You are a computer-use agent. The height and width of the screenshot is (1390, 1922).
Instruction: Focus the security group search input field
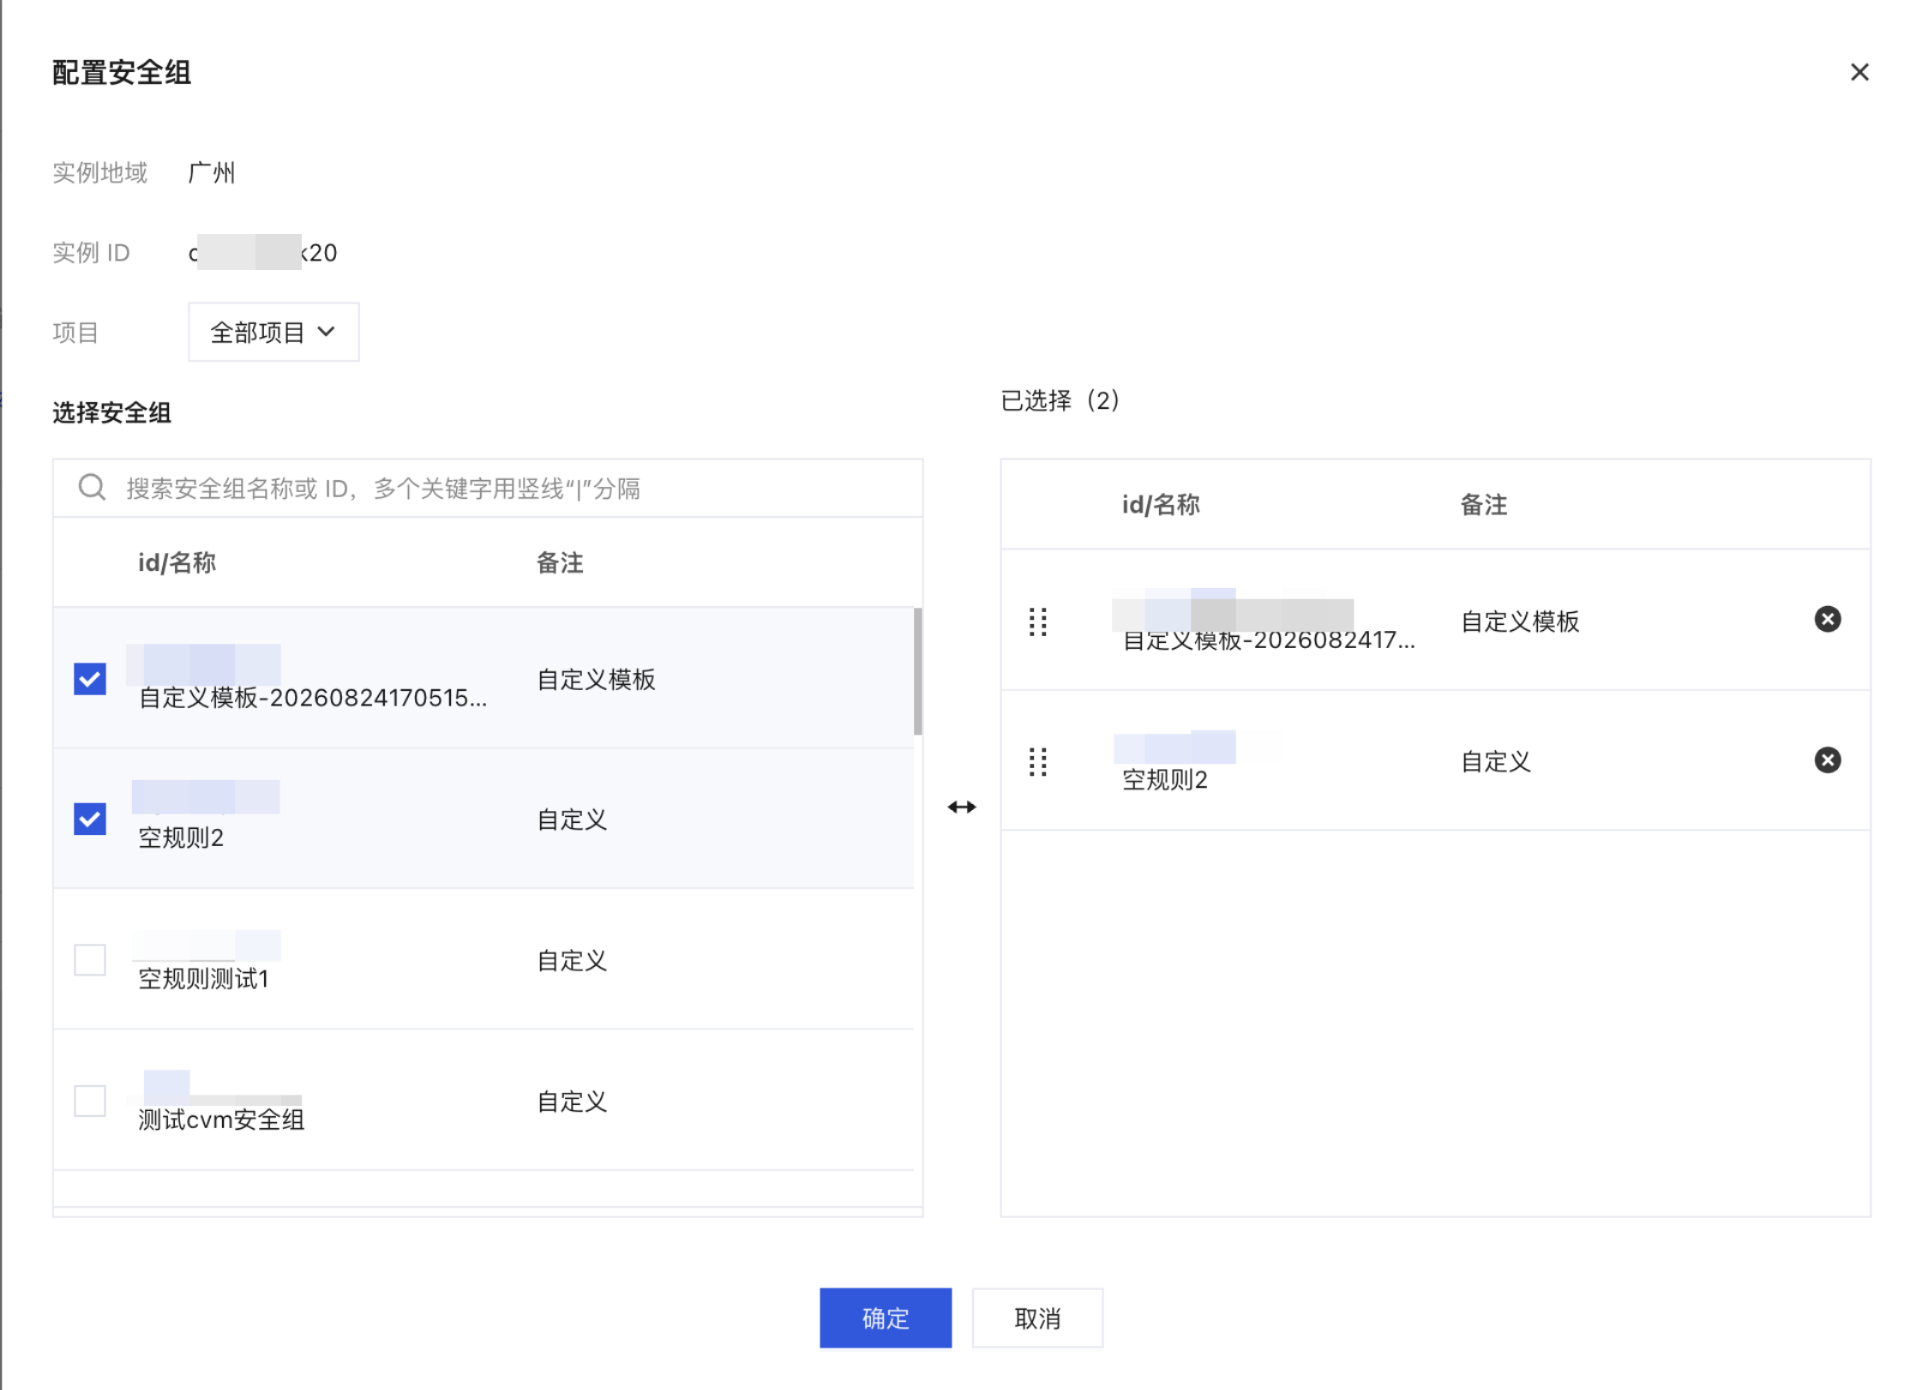[487, 488]
